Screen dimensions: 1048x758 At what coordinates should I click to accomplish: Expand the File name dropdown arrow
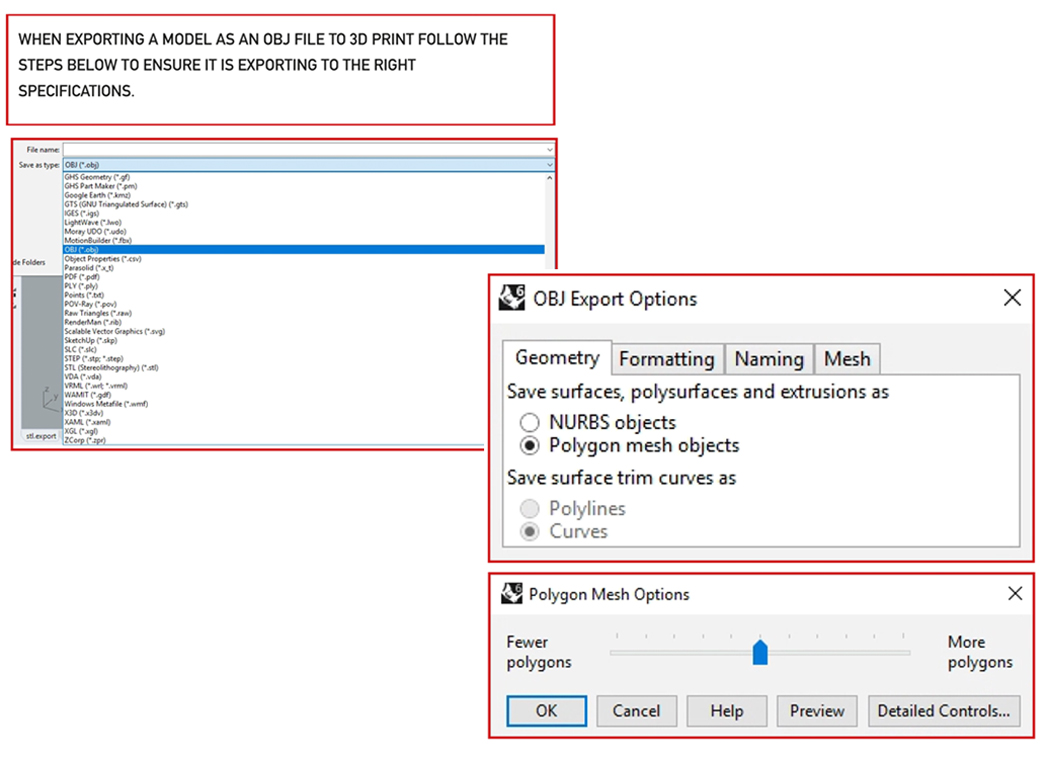(549, 150)
